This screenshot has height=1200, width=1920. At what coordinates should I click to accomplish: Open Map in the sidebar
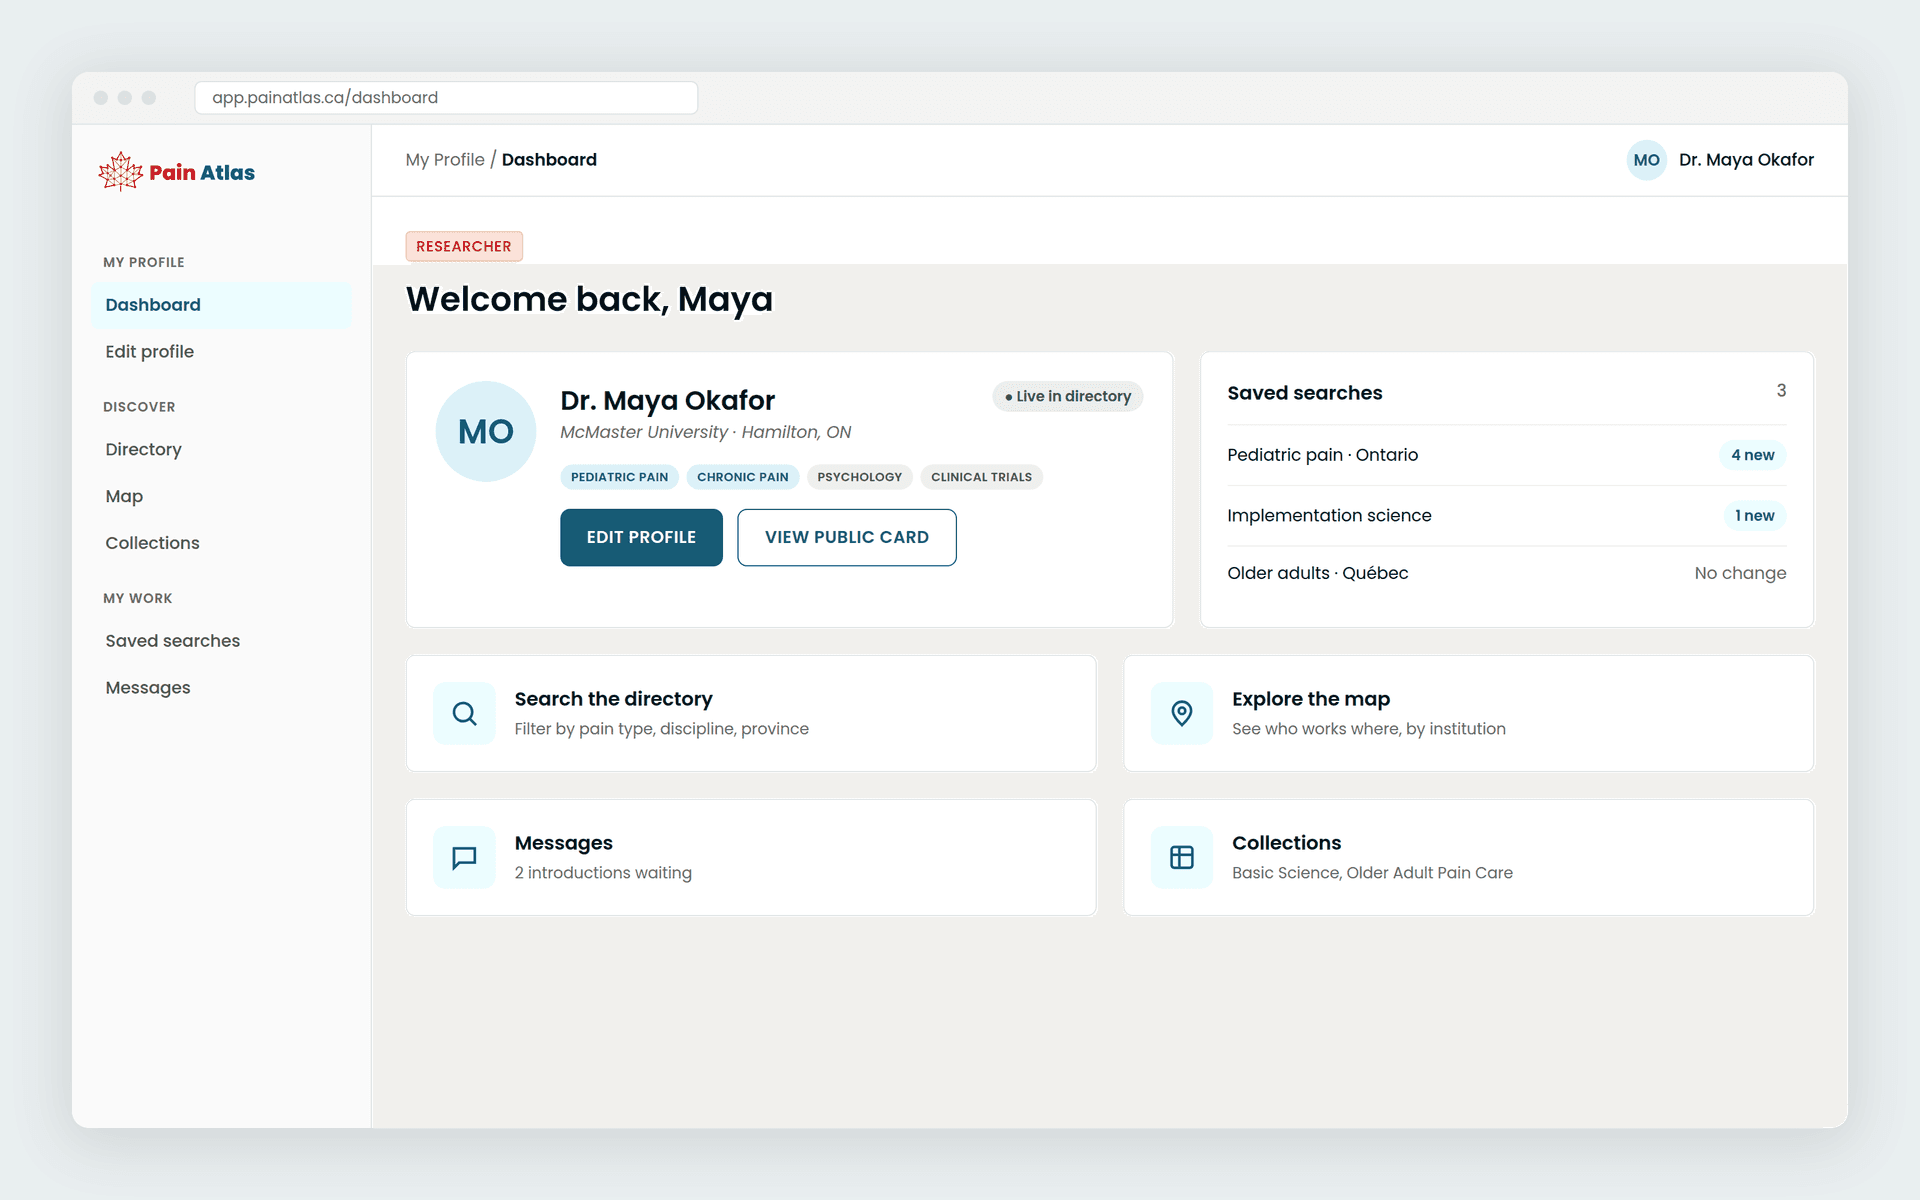(221, 497)
